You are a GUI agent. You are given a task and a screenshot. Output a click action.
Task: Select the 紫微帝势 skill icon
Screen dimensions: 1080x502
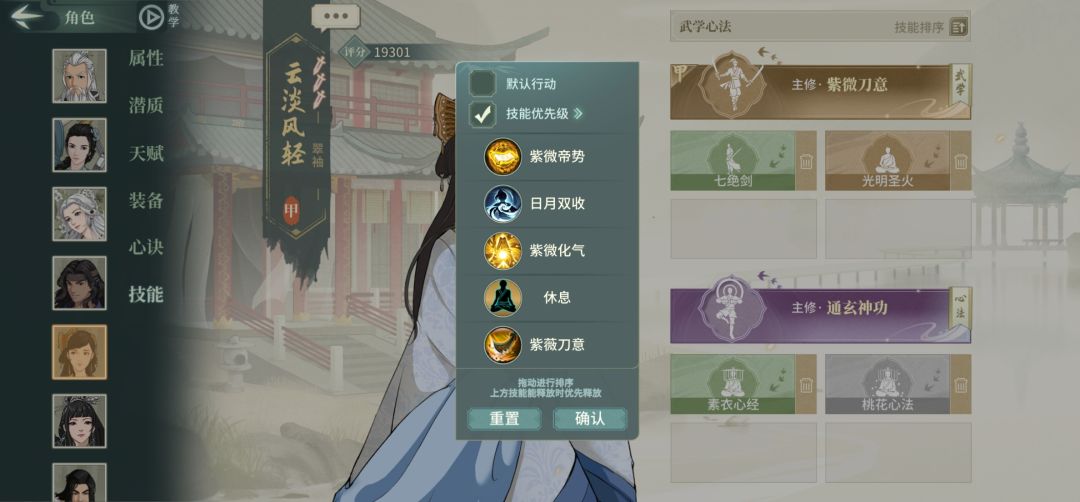tap(502, 156)
